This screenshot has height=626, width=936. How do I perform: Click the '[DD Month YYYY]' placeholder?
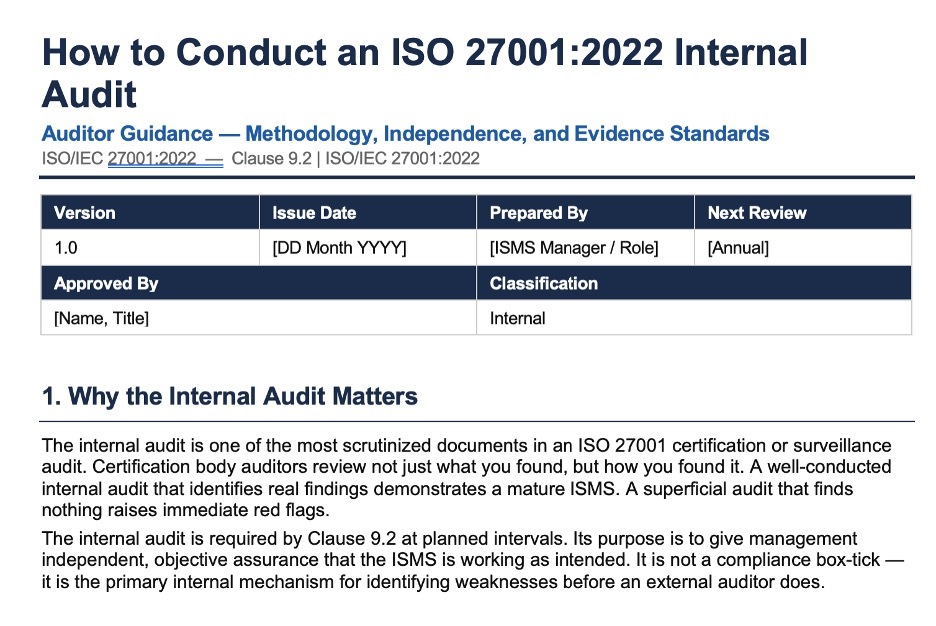click(339, 248)
